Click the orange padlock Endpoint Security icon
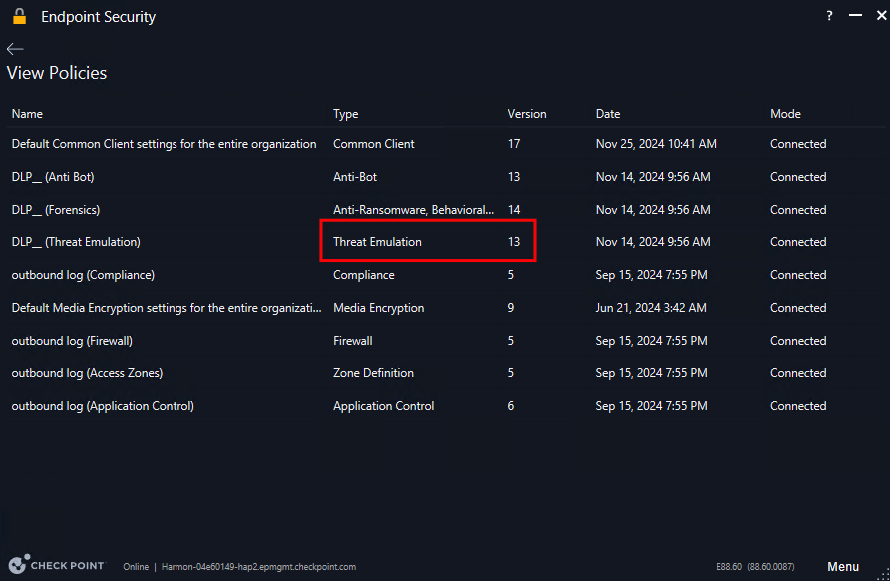Viewport: 890px width, 581px height. tap(20, 16)
